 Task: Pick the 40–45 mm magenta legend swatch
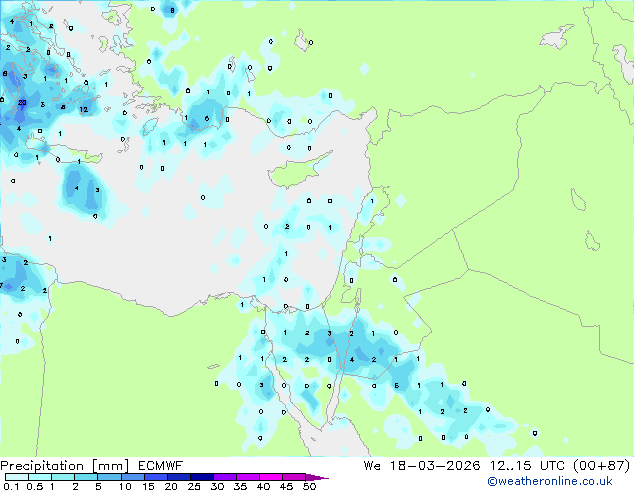point(271,477)
